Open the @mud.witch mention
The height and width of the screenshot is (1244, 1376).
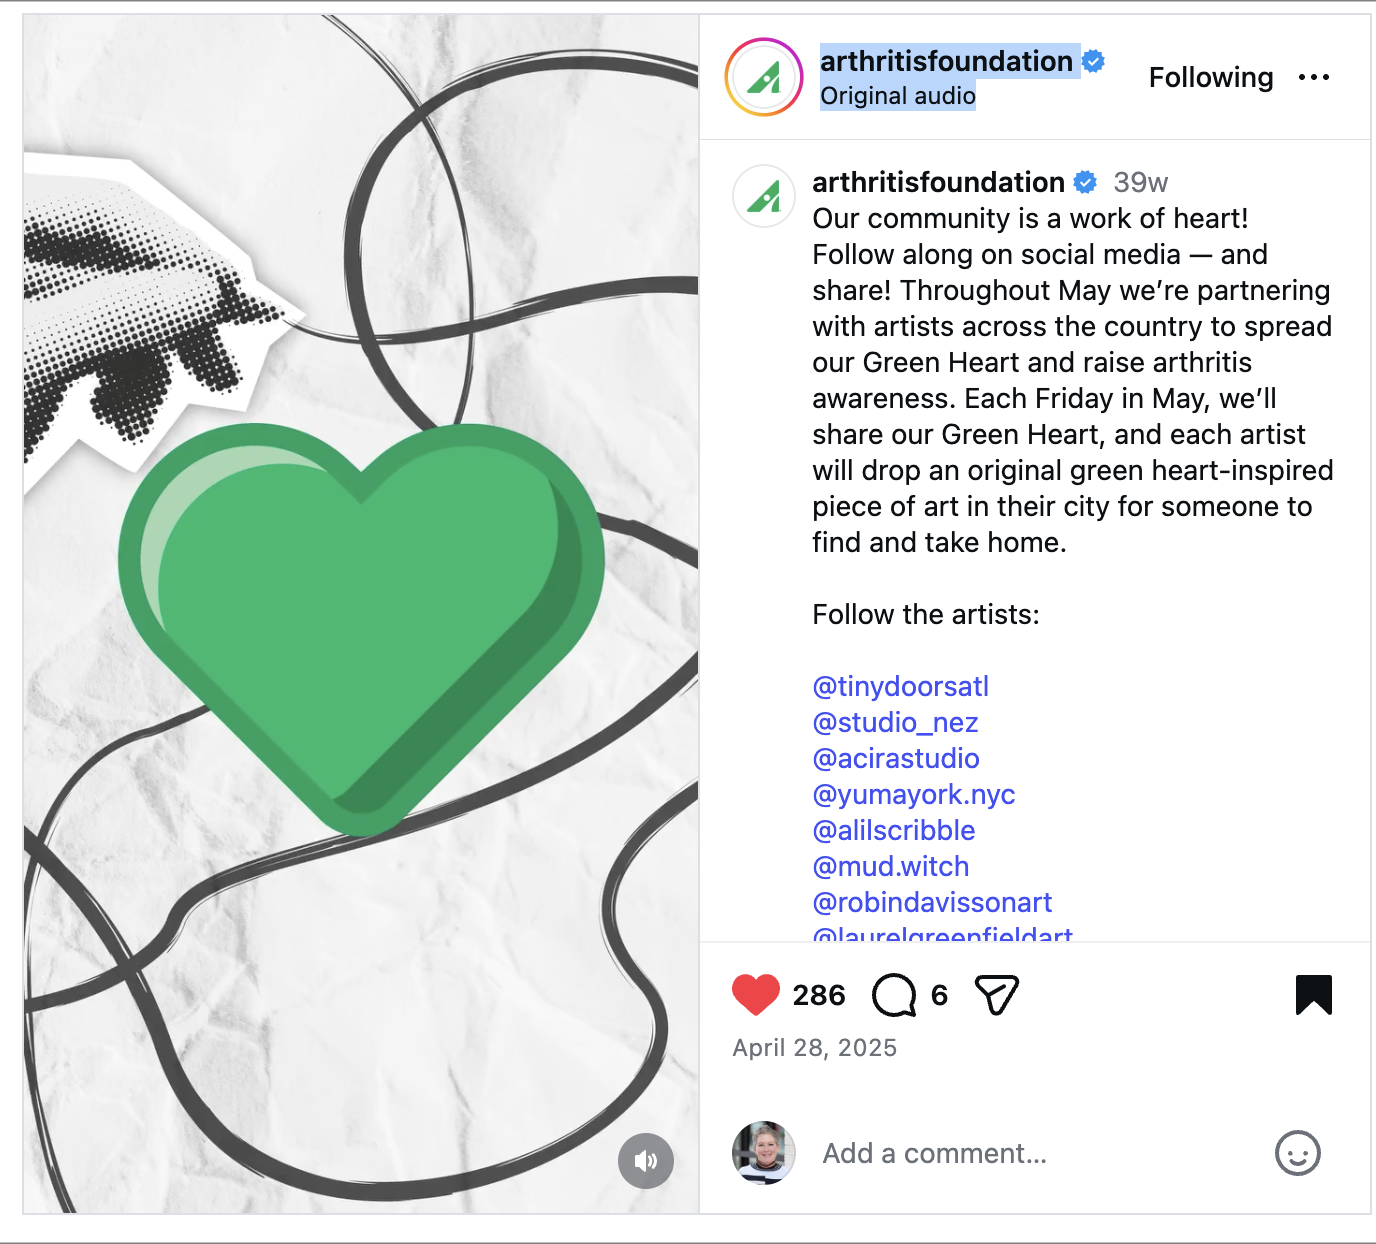tap(891, 866)
